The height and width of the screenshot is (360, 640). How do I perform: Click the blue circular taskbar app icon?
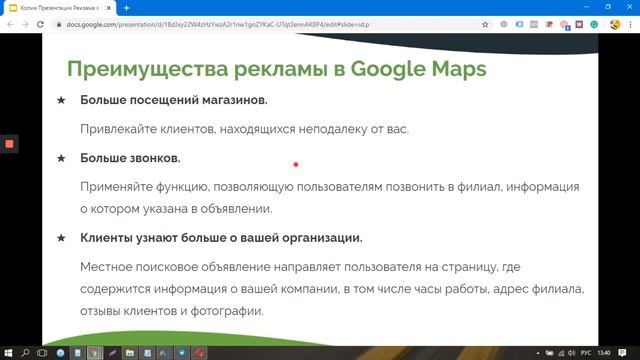click(60, 353)
